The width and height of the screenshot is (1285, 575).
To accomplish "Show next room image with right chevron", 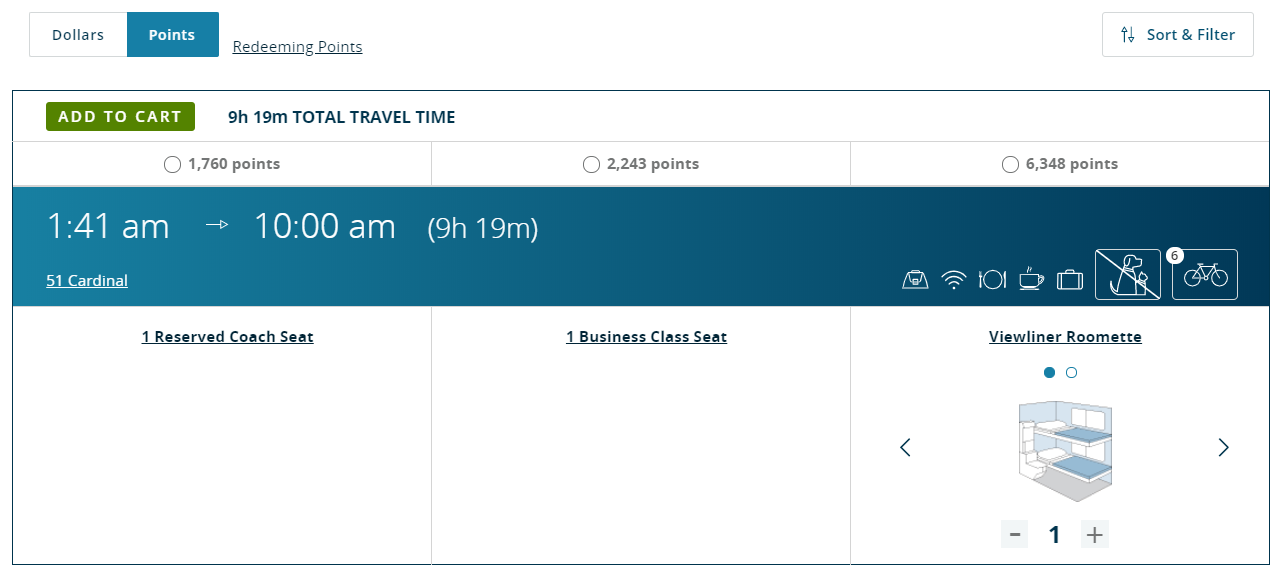I will pyautogui.click(x=1223, y=447).
